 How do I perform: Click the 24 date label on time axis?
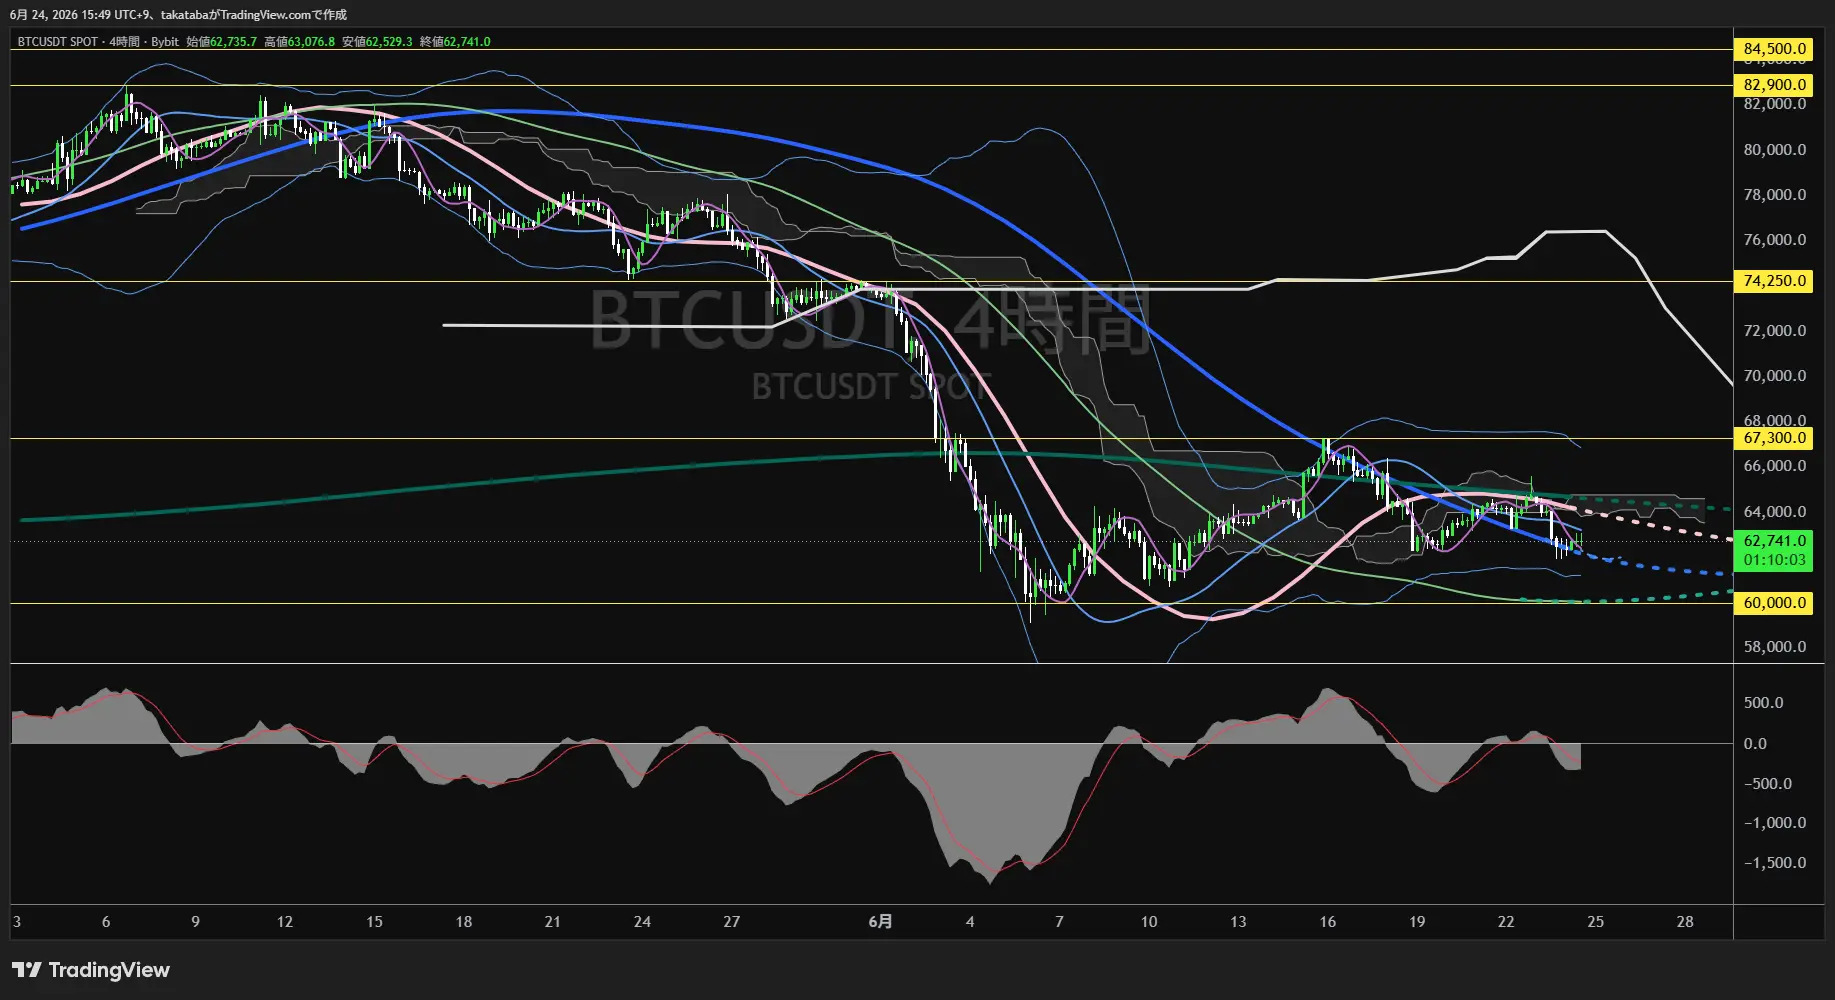(642, 922)
